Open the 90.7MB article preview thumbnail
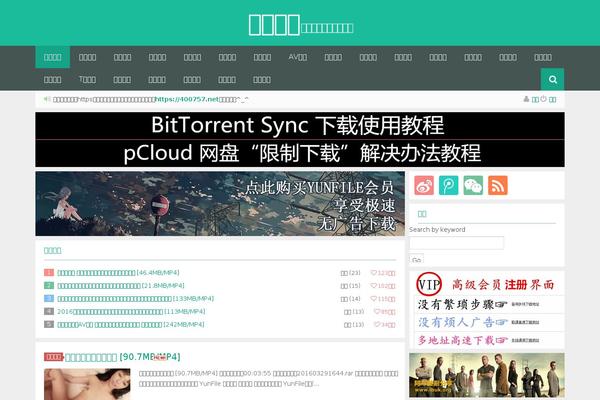Screen dimensions: 600x400 (87, 384)
